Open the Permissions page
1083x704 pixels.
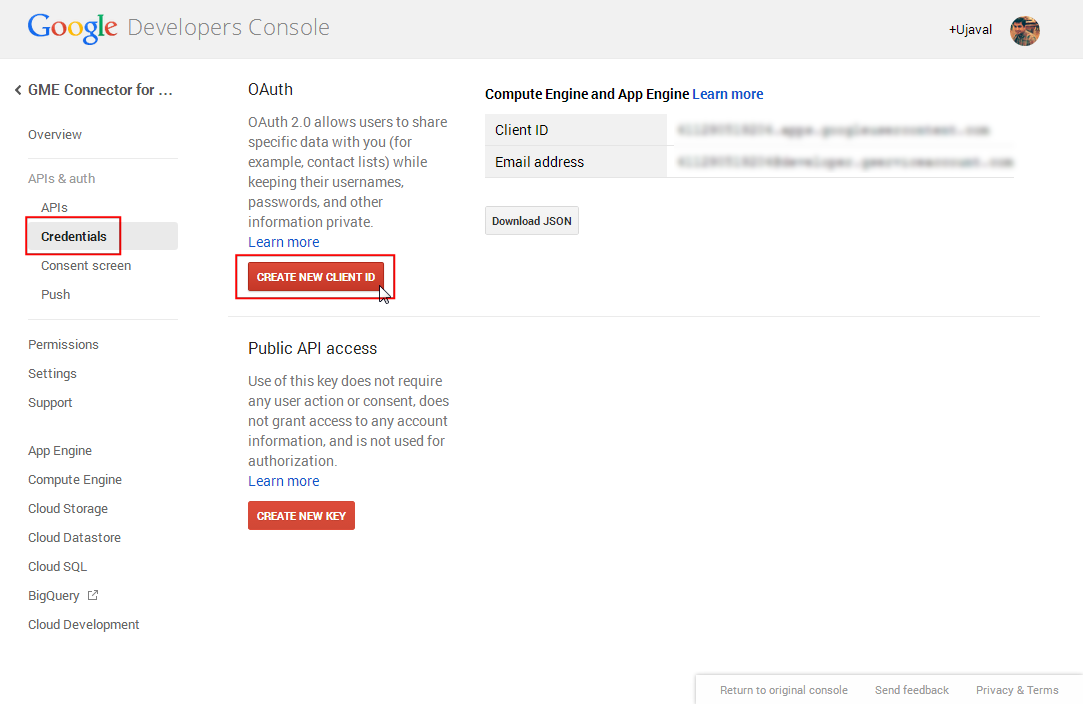point(63,345)
